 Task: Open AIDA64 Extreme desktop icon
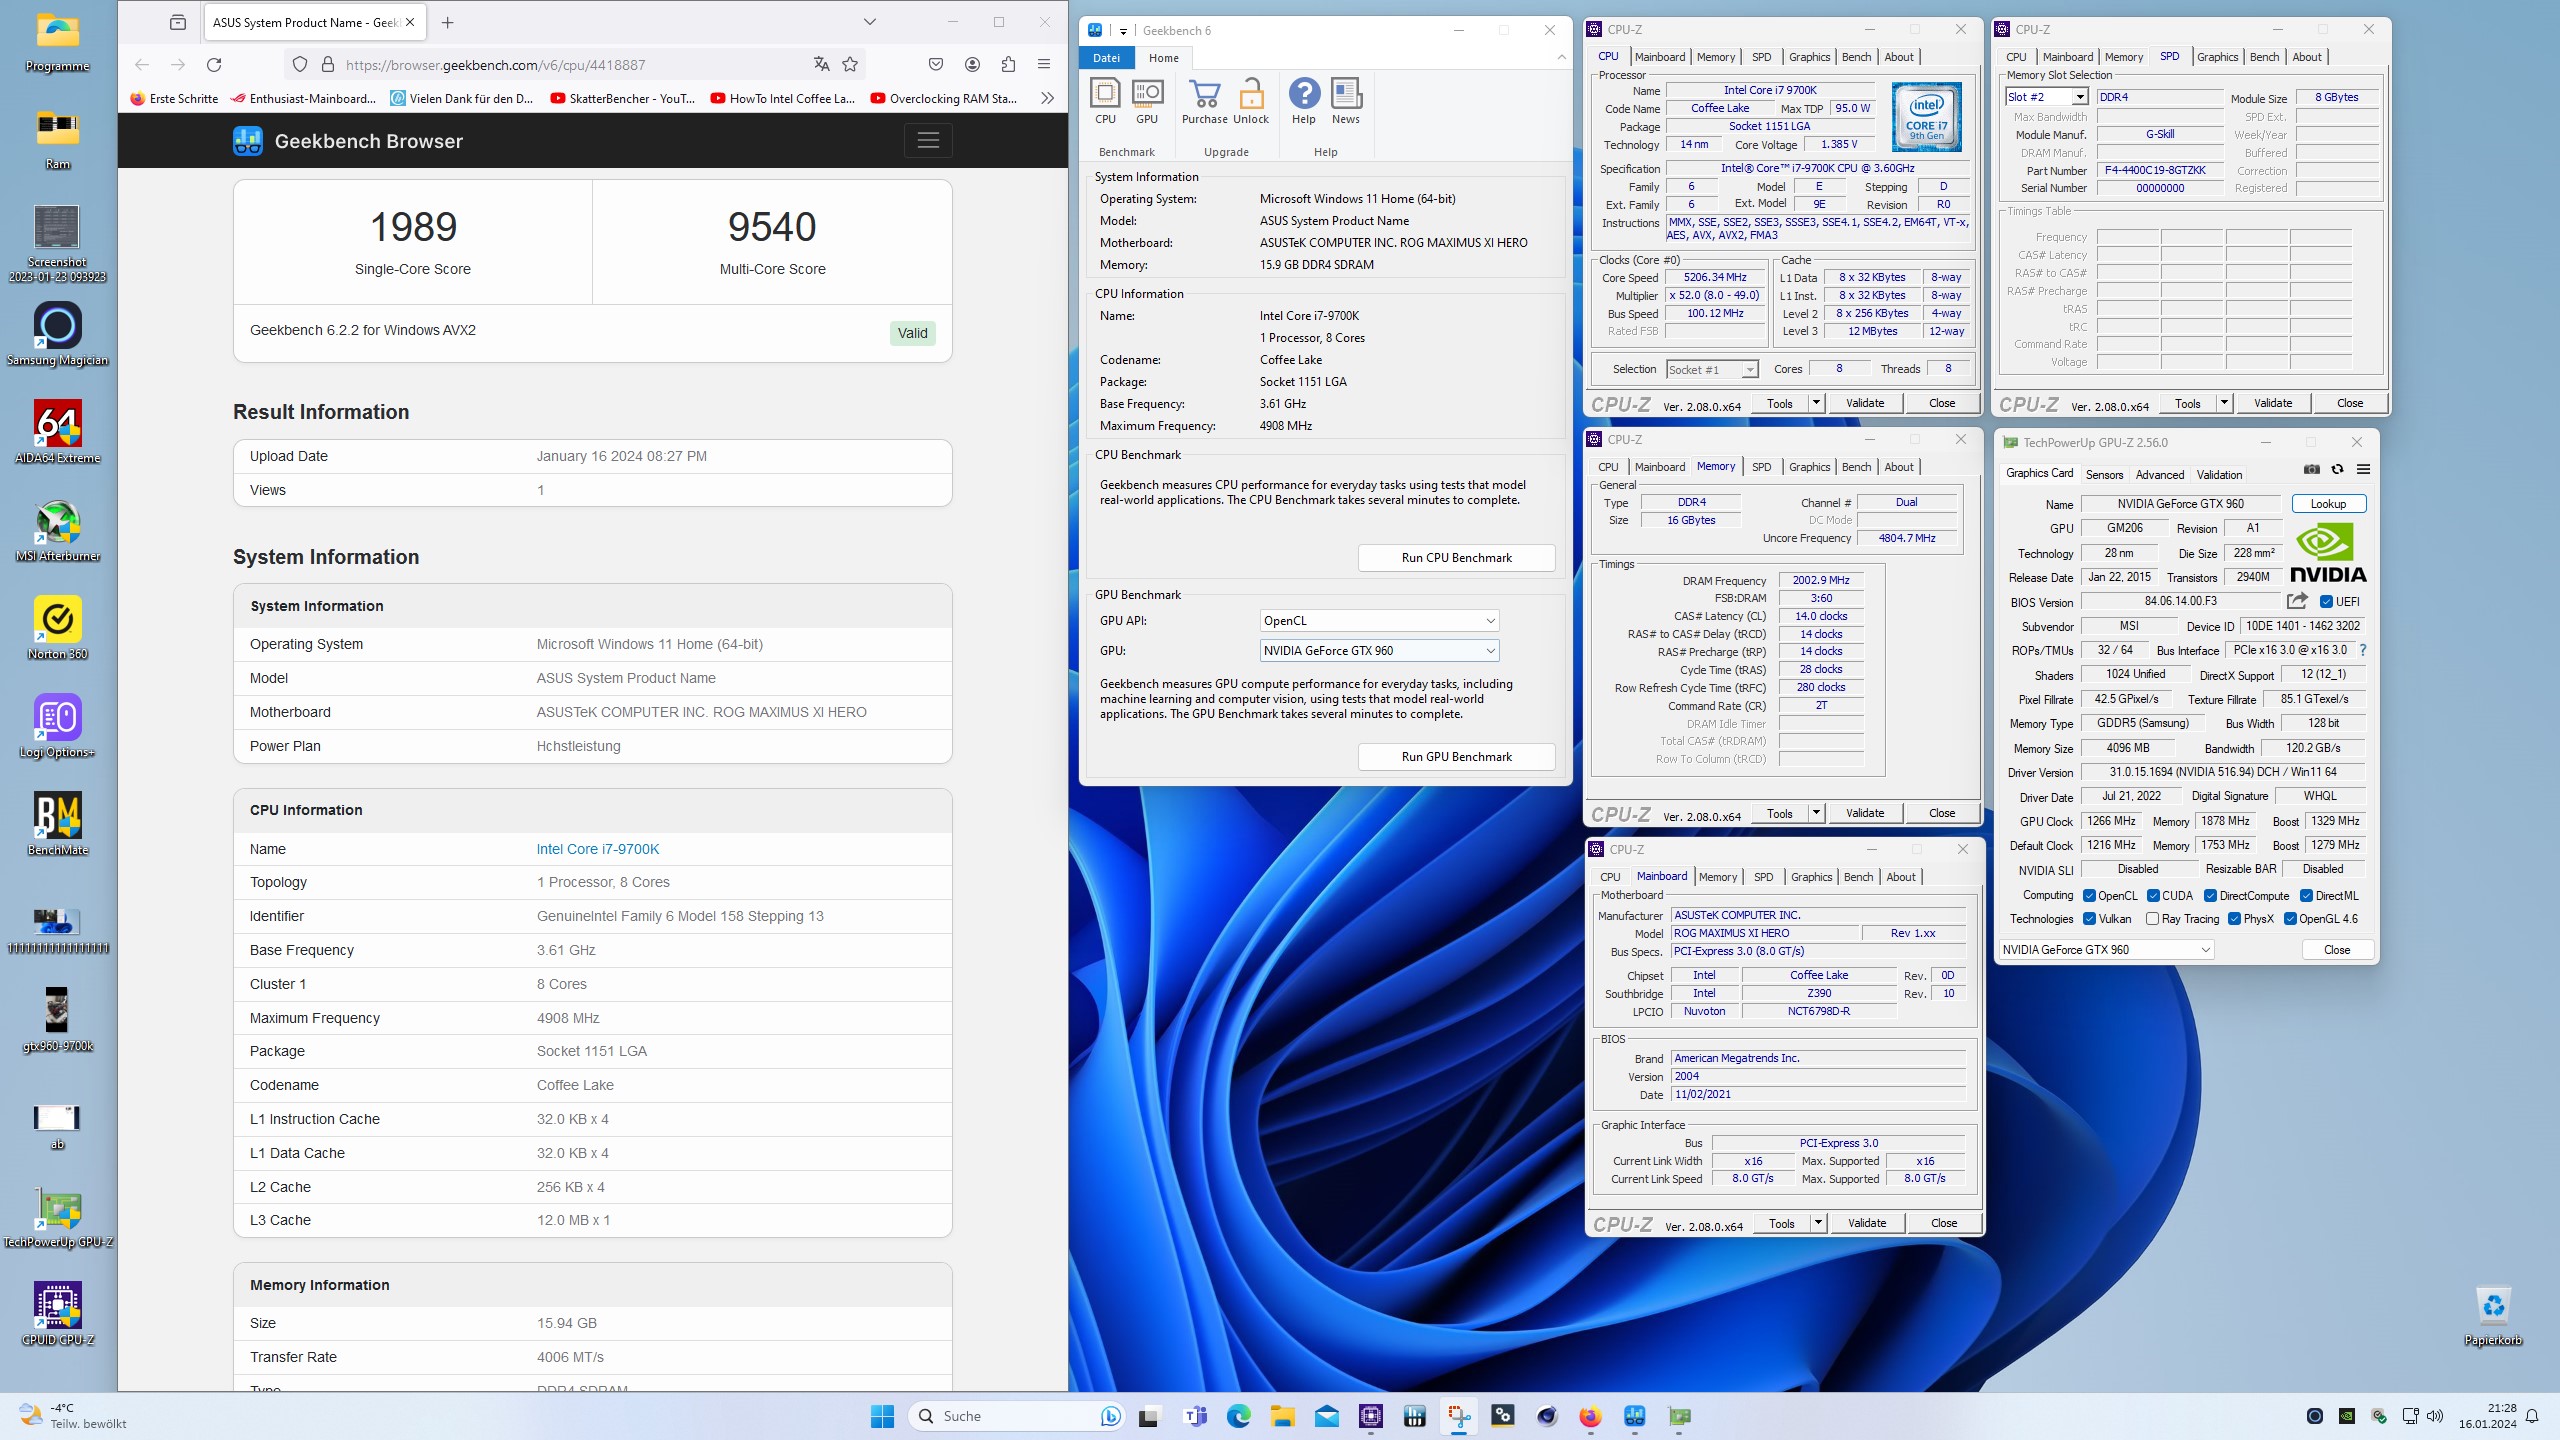[58, 432]
